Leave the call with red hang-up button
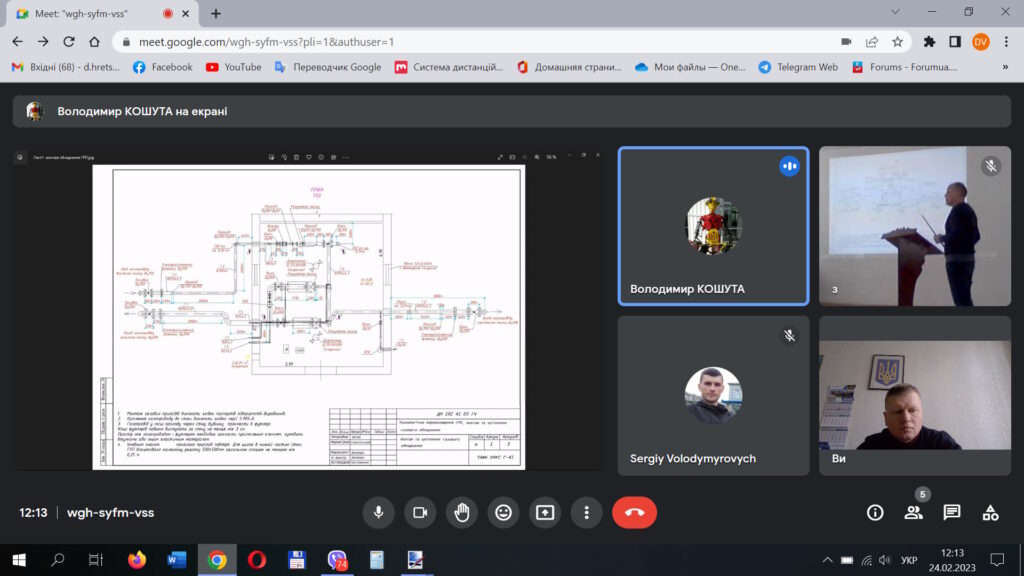This screenshot has width=1024, height=576. [x=634, y=513]
